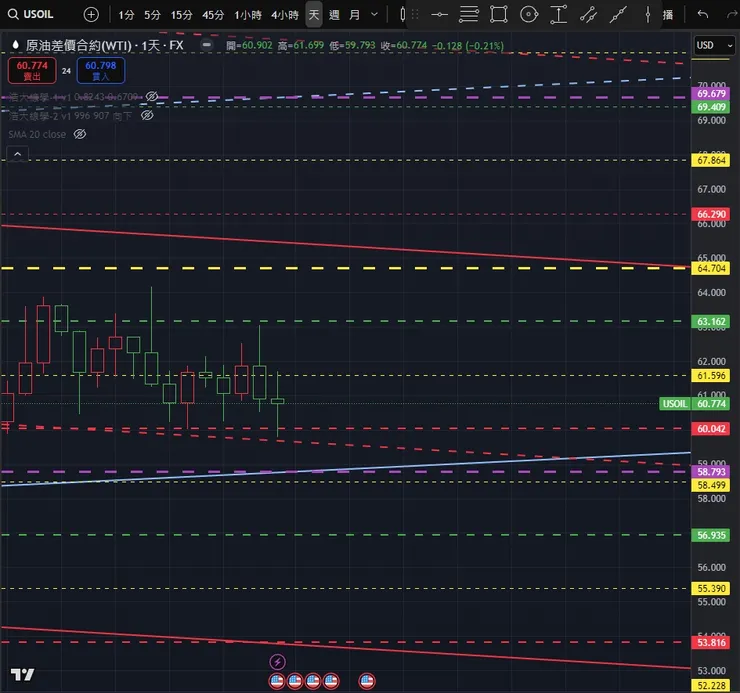Click the 58.793 purple price label
The height and width of the screenshot is (693, 740).
(711, 472)
